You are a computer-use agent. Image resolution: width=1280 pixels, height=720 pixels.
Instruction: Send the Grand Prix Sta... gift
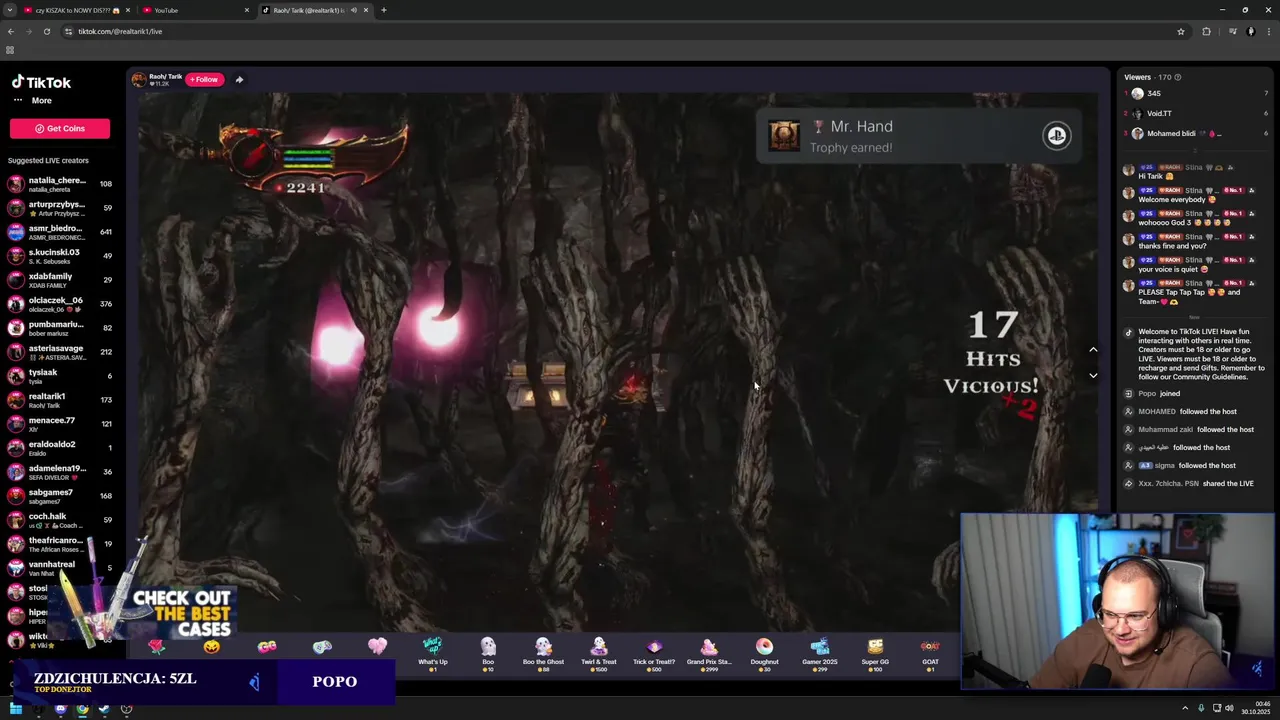(x=709, y=653)
